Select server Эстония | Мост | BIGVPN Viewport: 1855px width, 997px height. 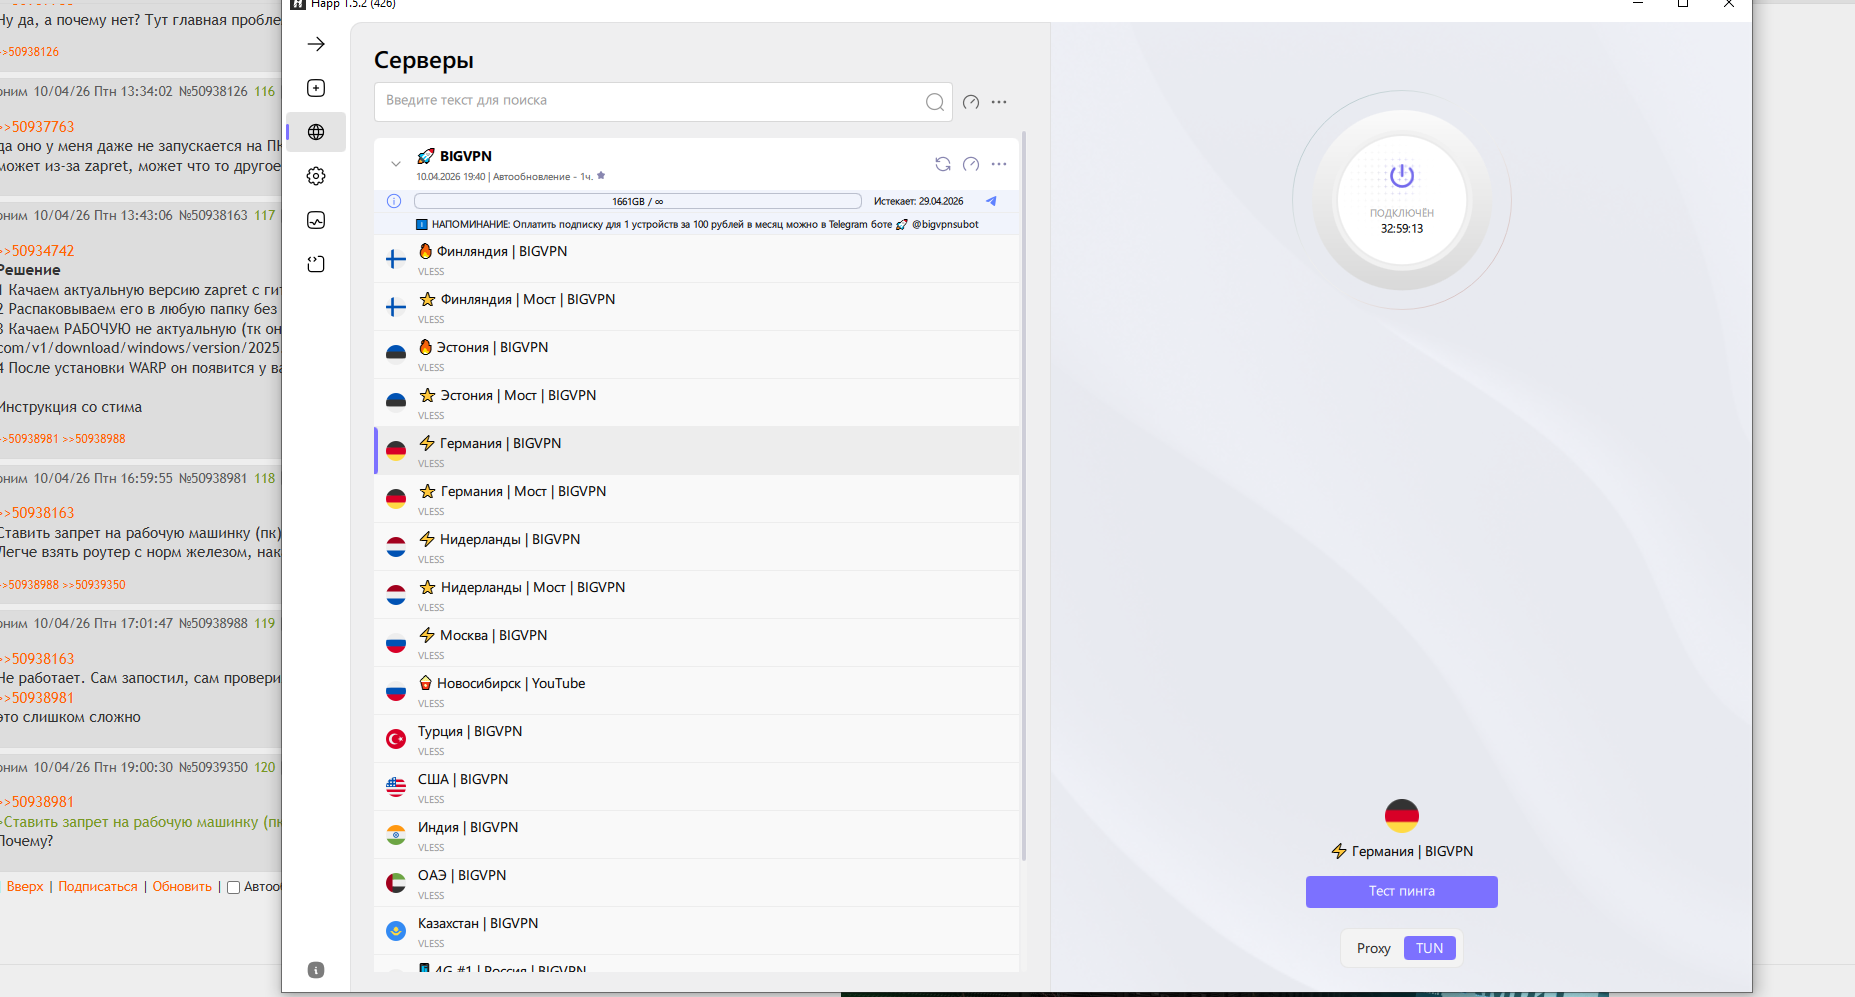pyautogui.click(x=697, y=403)
